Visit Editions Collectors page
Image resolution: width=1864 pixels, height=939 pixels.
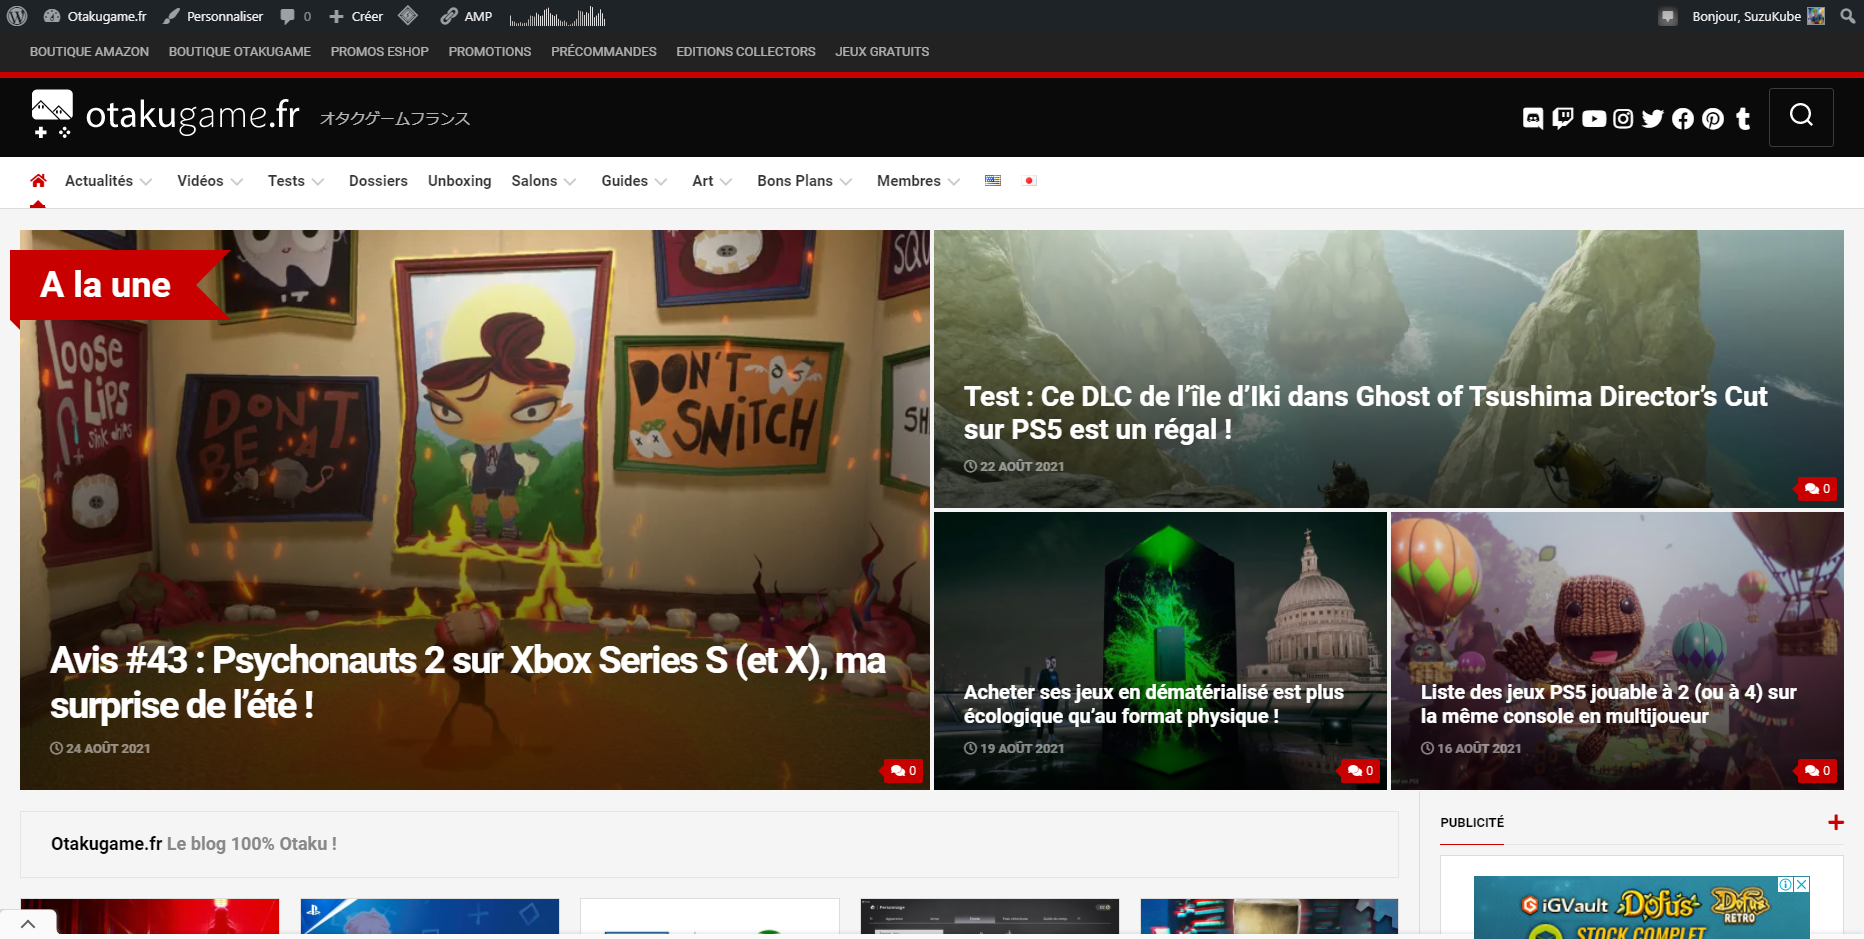point(746,52)
